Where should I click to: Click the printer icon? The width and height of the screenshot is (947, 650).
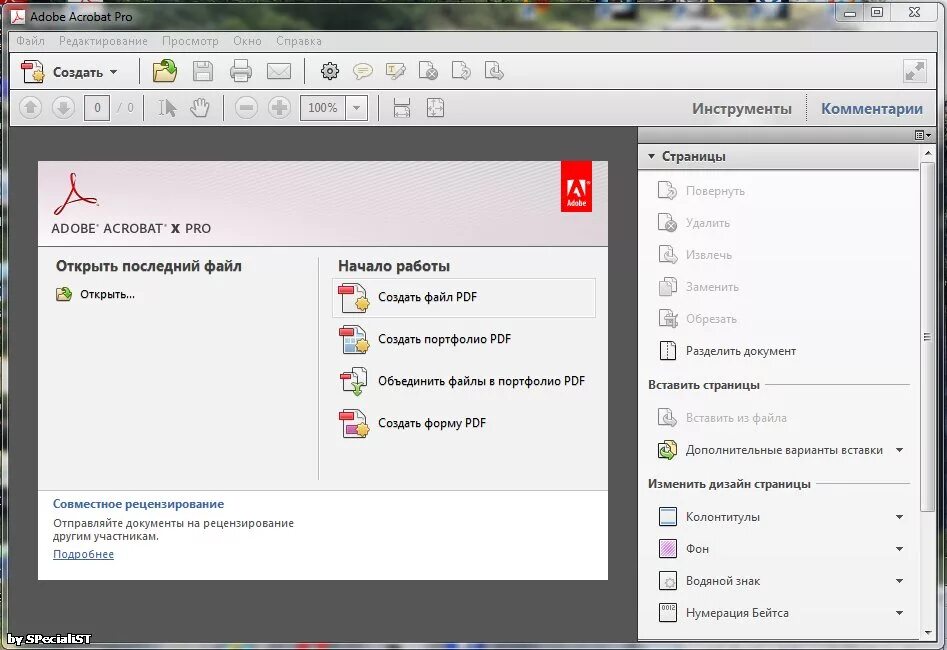click(241, 71)
